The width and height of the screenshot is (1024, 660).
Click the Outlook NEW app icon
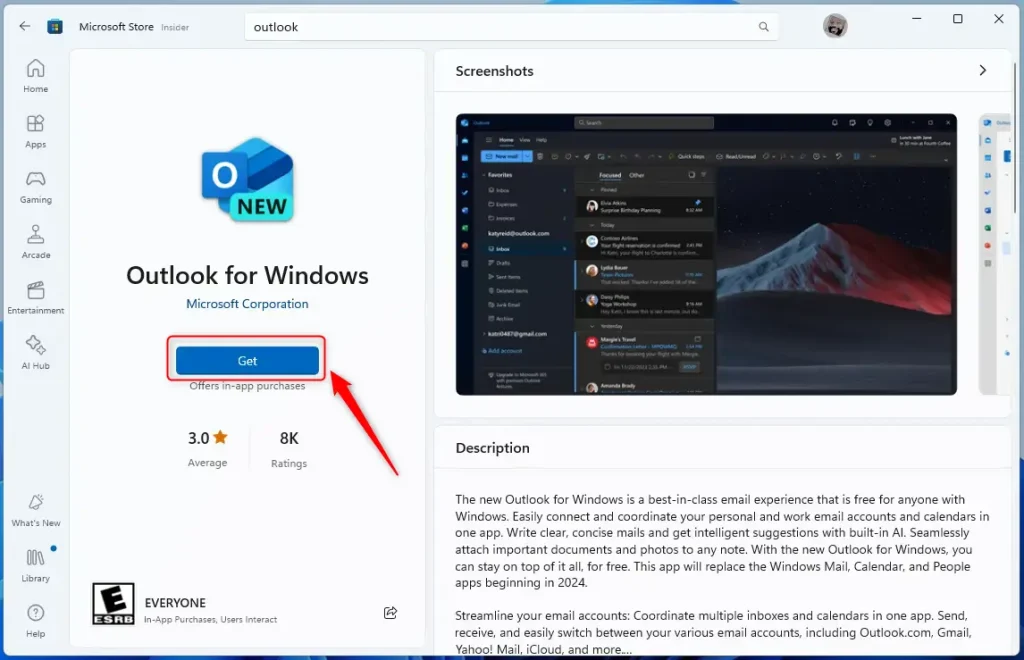pyautogui.click(x=248, y=180)
